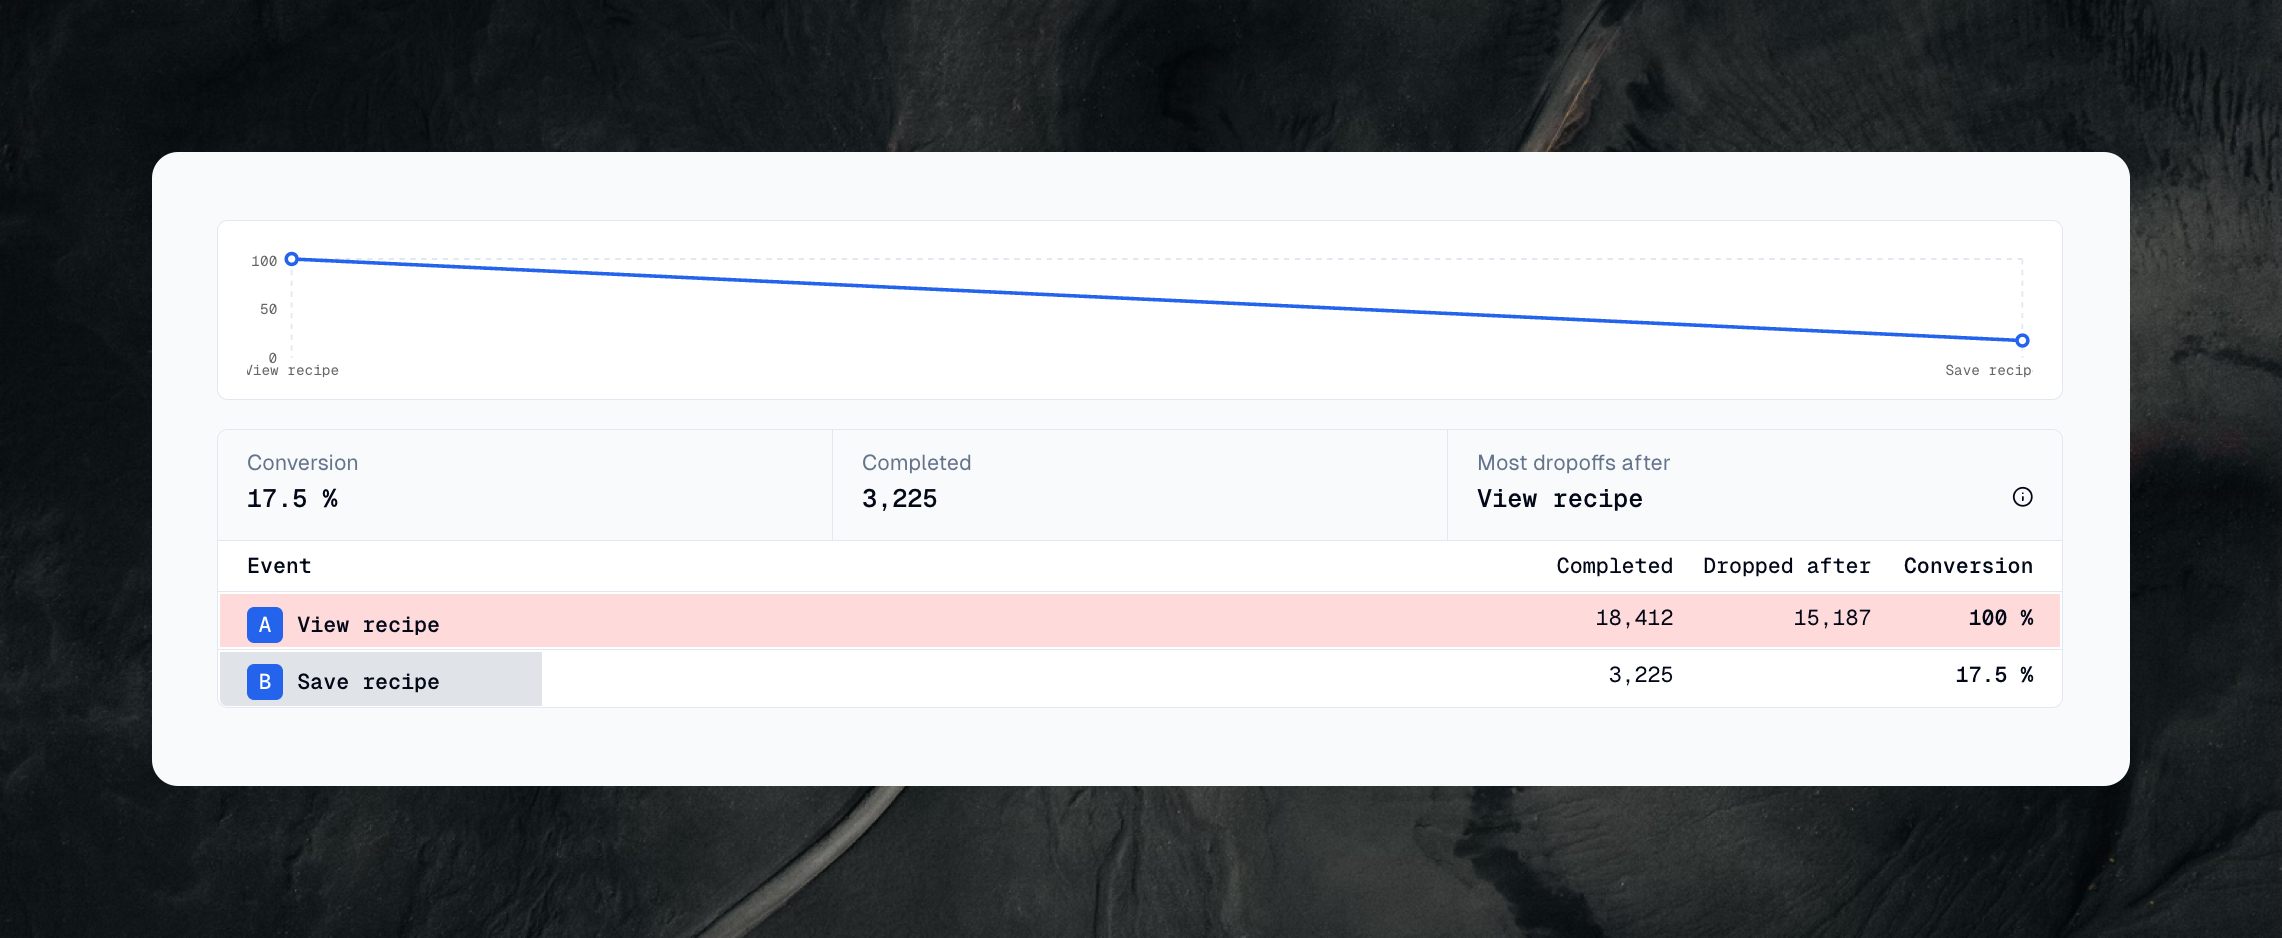2282x938 pixels.
Task: Click View recipe under Most dropoffs after
Action: point(1559,499)
